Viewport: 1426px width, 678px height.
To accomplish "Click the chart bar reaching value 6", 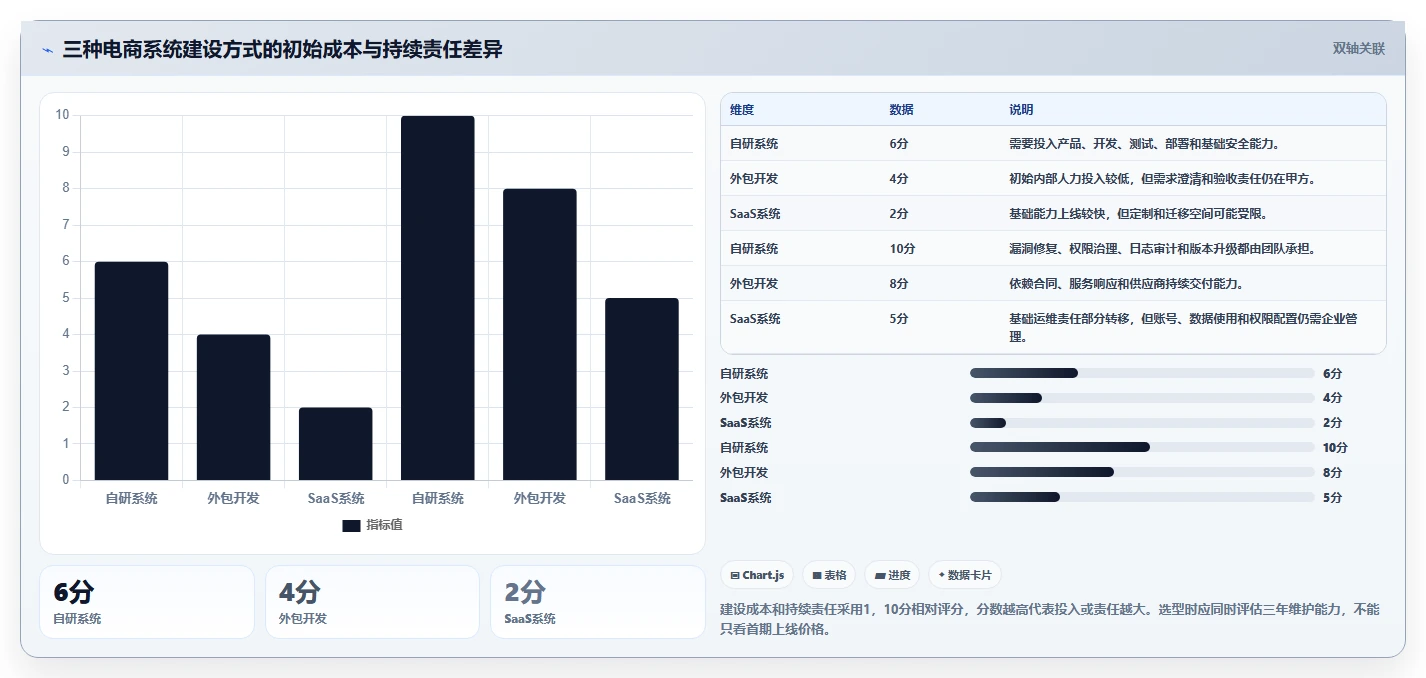I will point(131,371).
